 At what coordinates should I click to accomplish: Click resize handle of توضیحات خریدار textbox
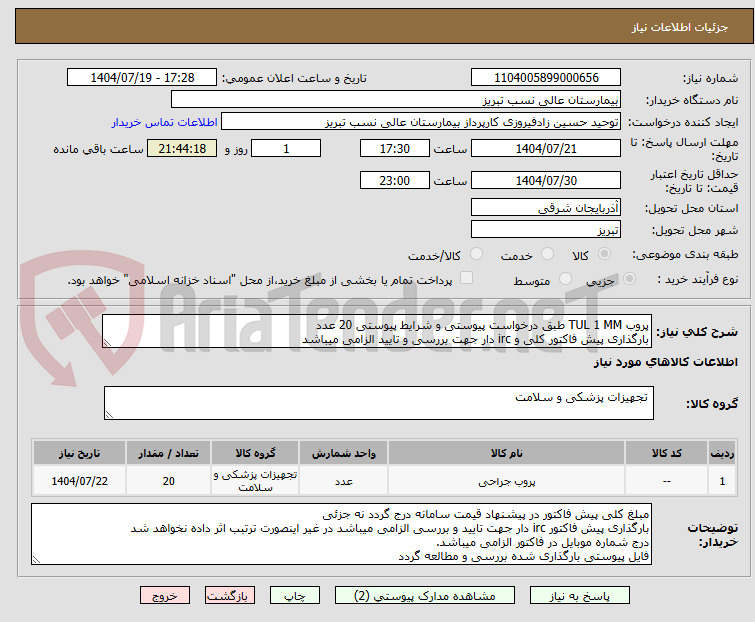click(36, 560)
